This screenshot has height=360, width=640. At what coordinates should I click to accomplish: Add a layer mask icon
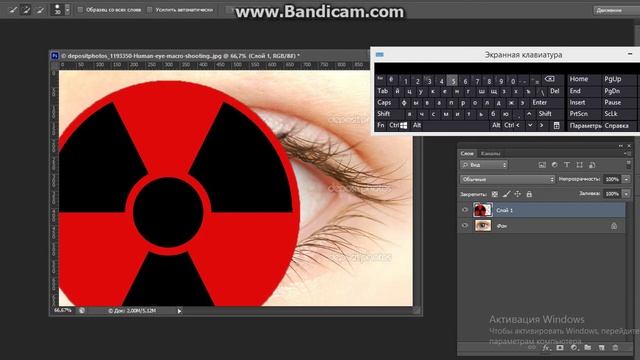tap(560, 348)
